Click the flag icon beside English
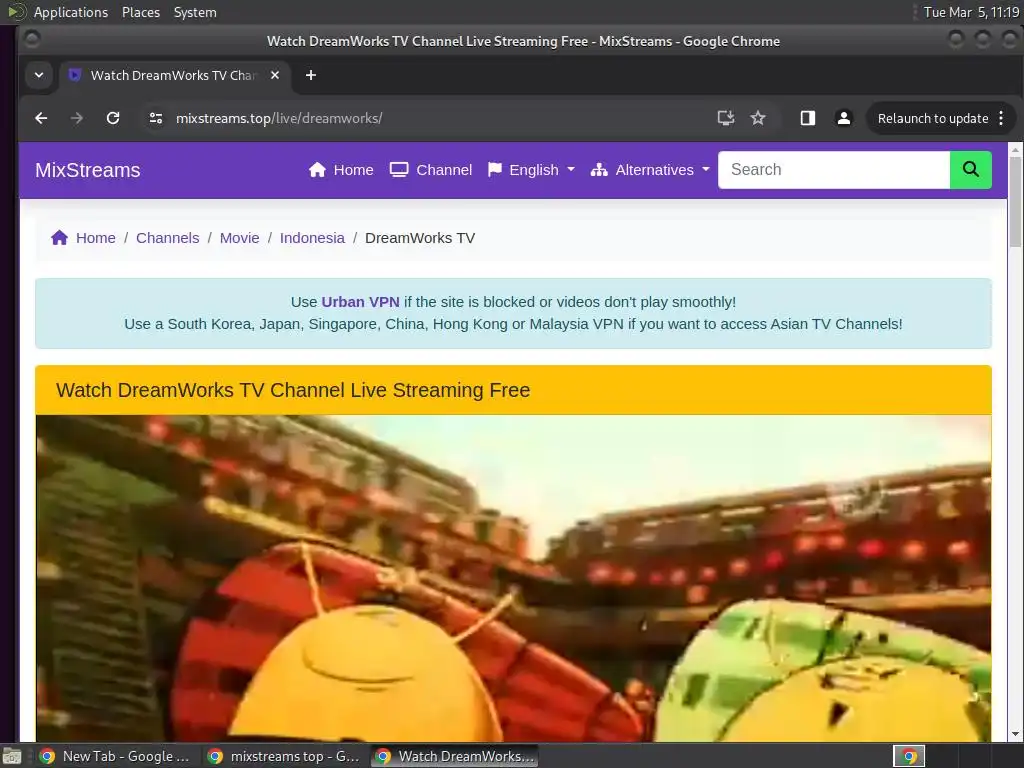The height and width of the screenshot is (768, 1024). click(x=495, y=170)
